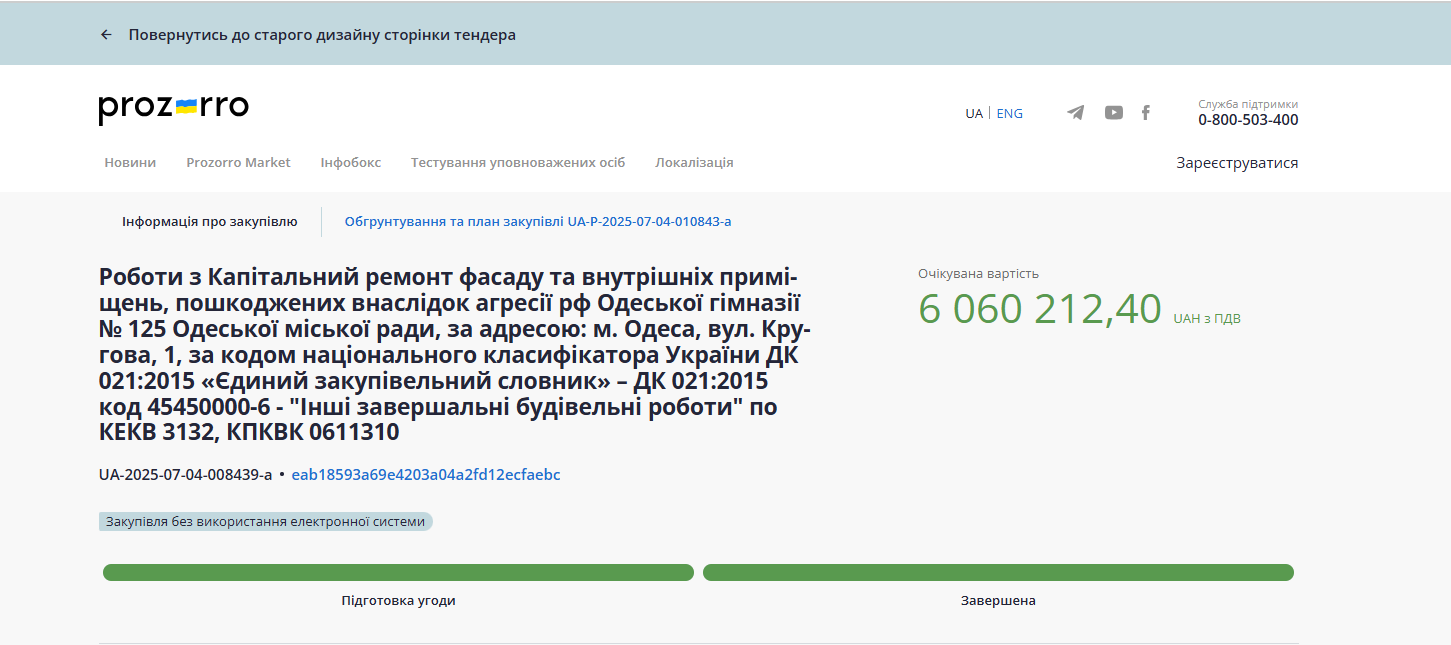
Task: Switch language to ENG
Action: pos(1009,114)
